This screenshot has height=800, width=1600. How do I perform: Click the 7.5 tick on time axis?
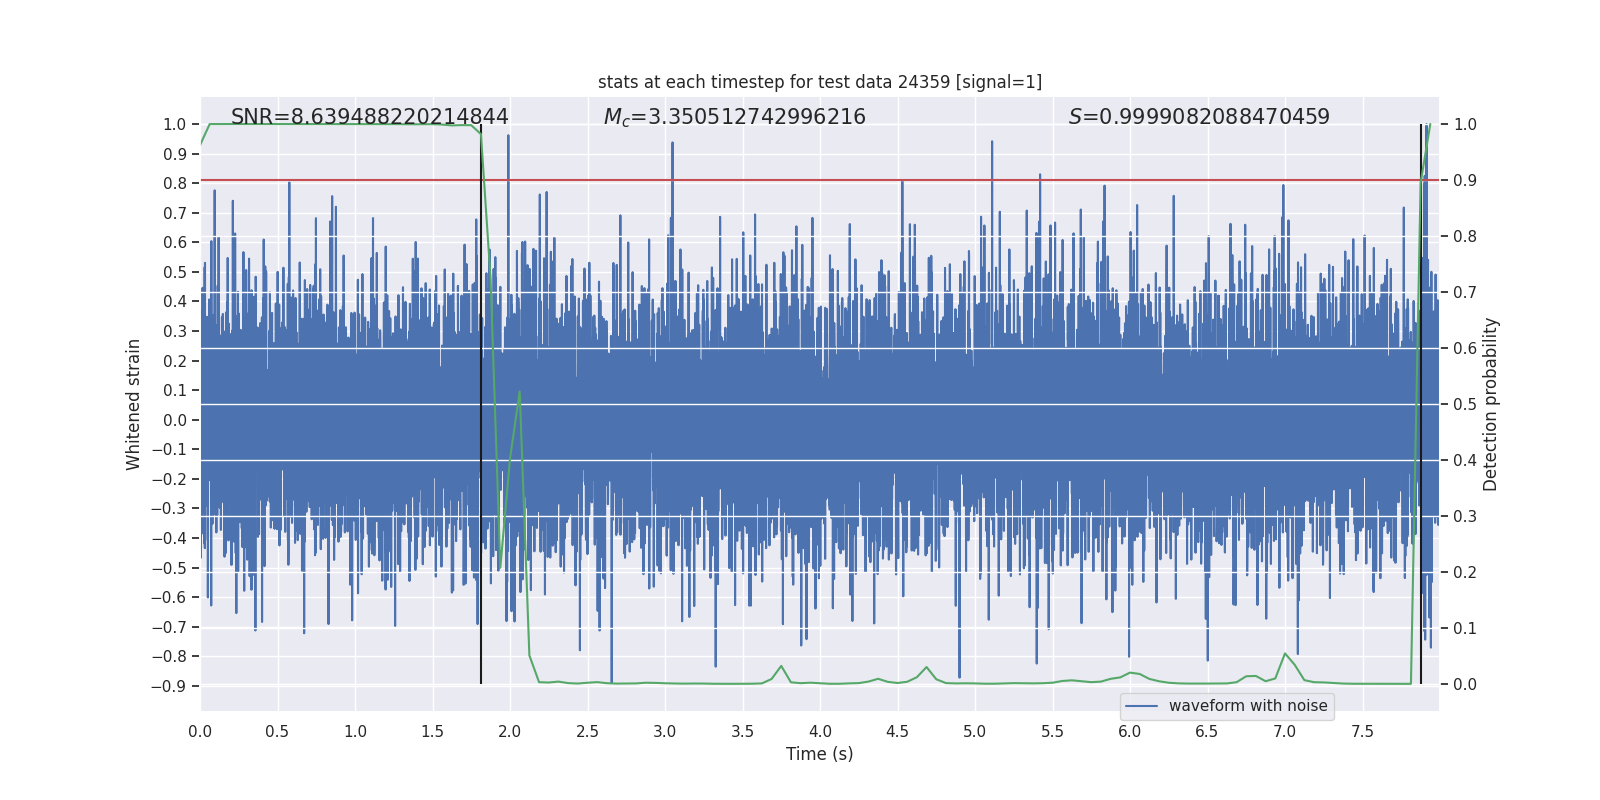(x=1362, y=731)
